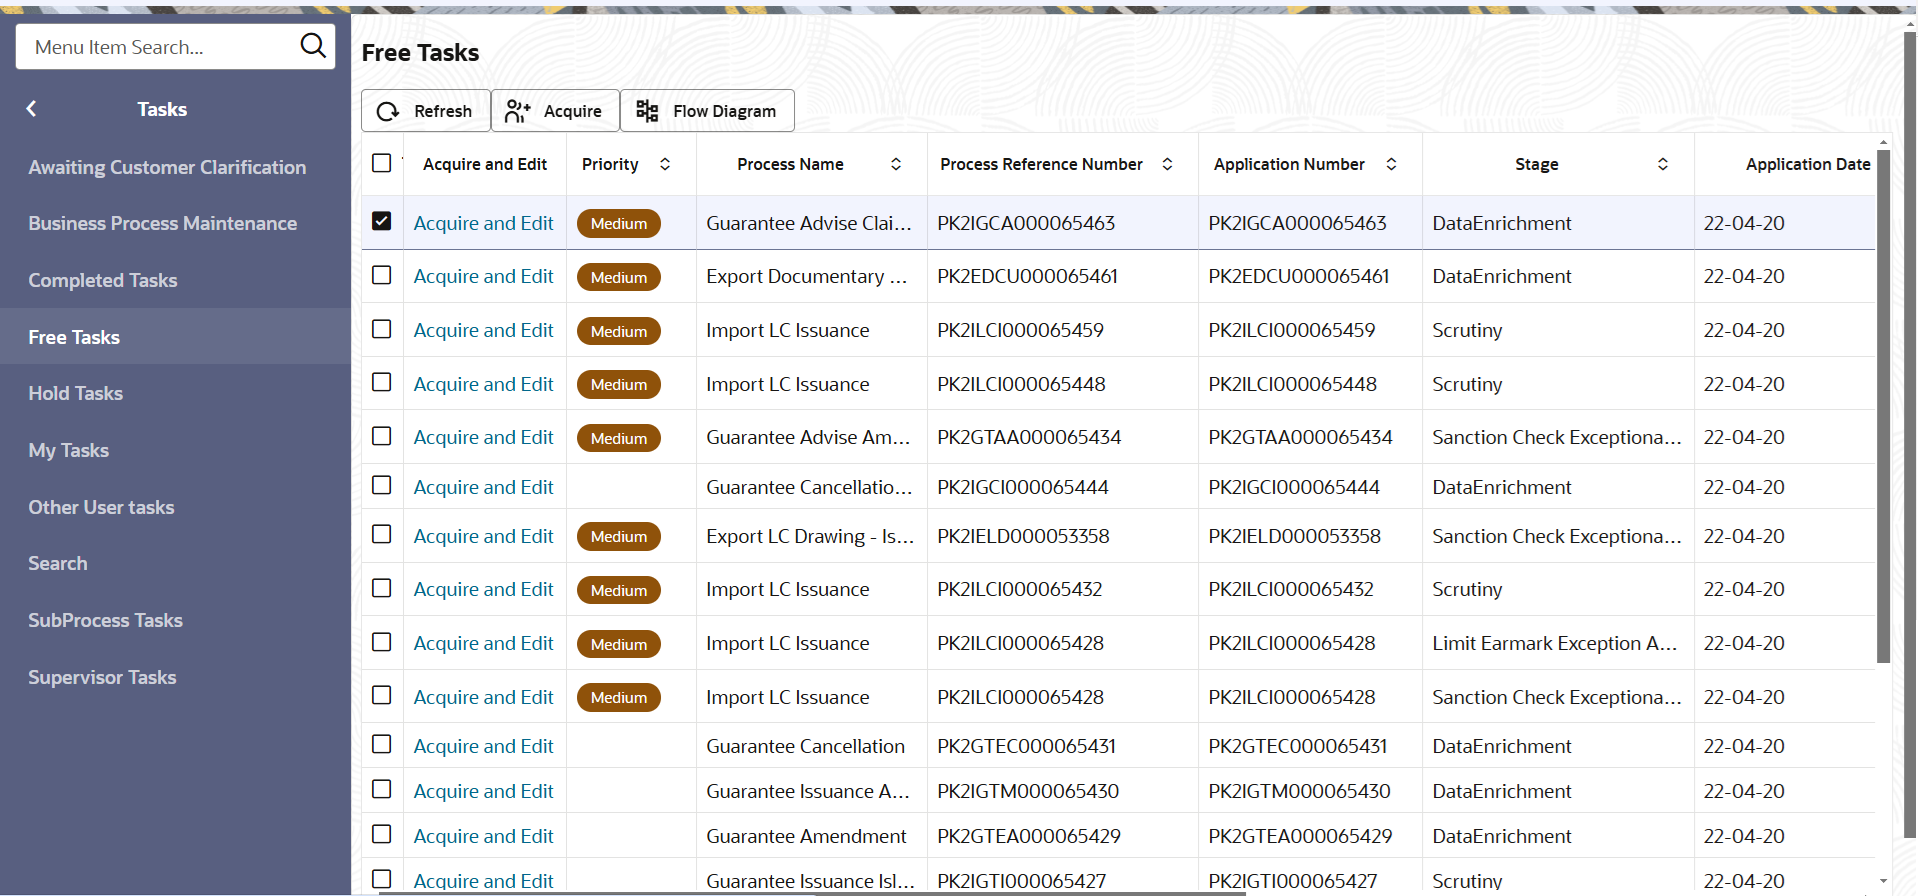Sort by Stage column arrows
The image size is (1919, 896).
pyautogui.click(x=1663, y=164)
